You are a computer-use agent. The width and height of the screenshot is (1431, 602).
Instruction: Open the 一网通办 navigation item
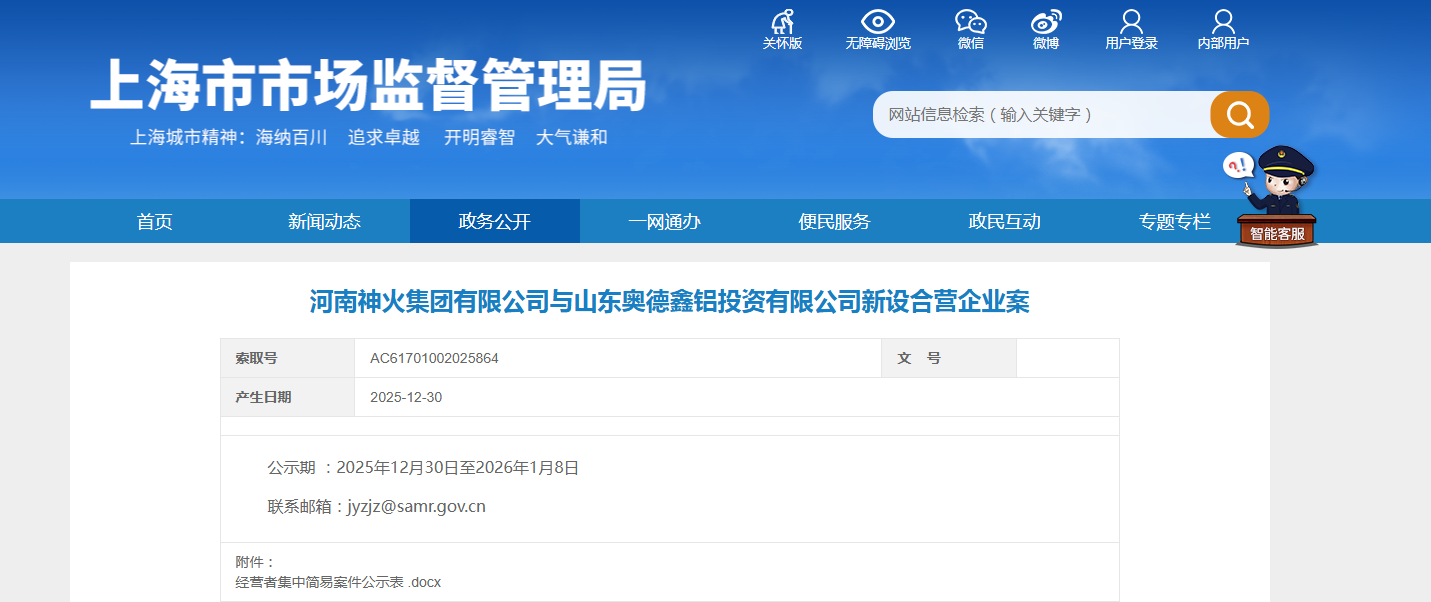point(664,222)
